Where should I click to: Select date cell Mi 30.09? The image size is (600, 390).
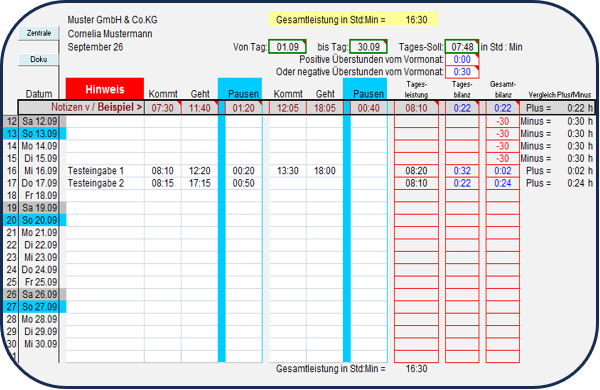click(x=39, y=344)
